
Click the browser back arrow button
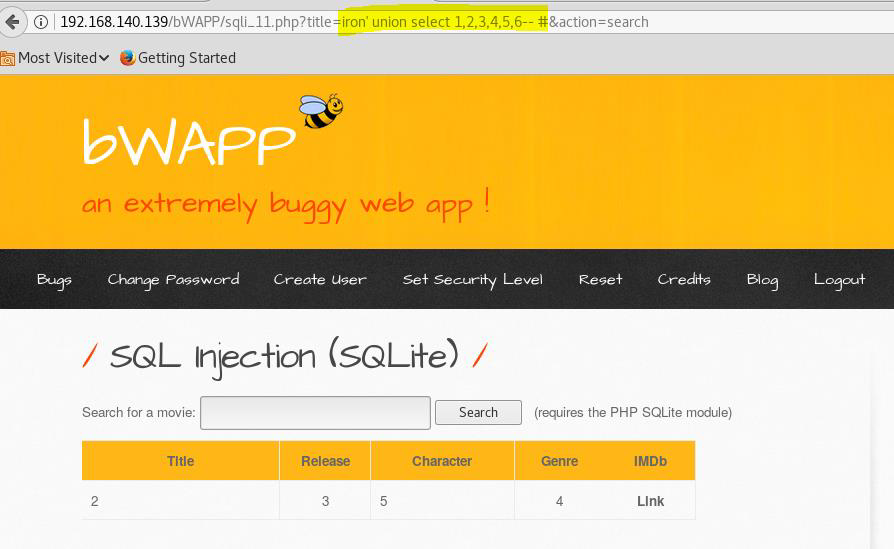[x=11, y=22]
